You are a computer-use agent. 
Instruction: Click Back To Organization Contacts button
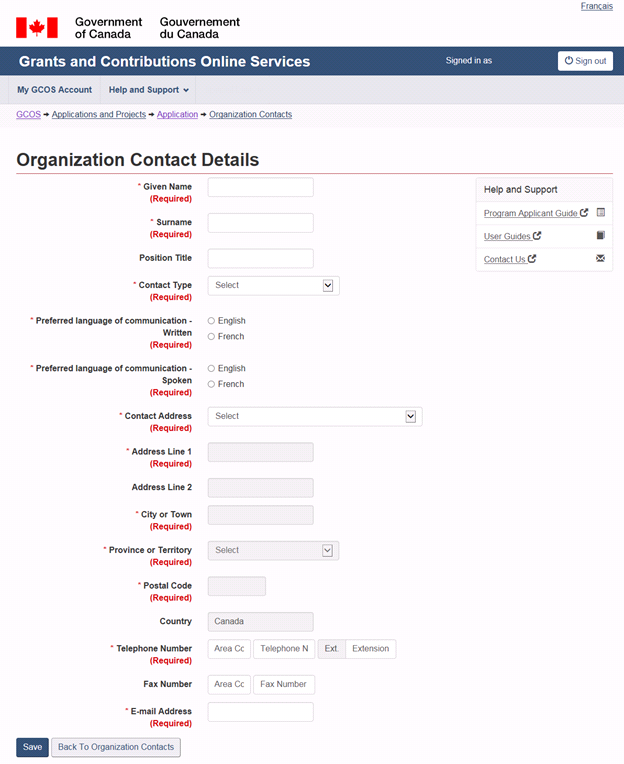coord(116,747)
